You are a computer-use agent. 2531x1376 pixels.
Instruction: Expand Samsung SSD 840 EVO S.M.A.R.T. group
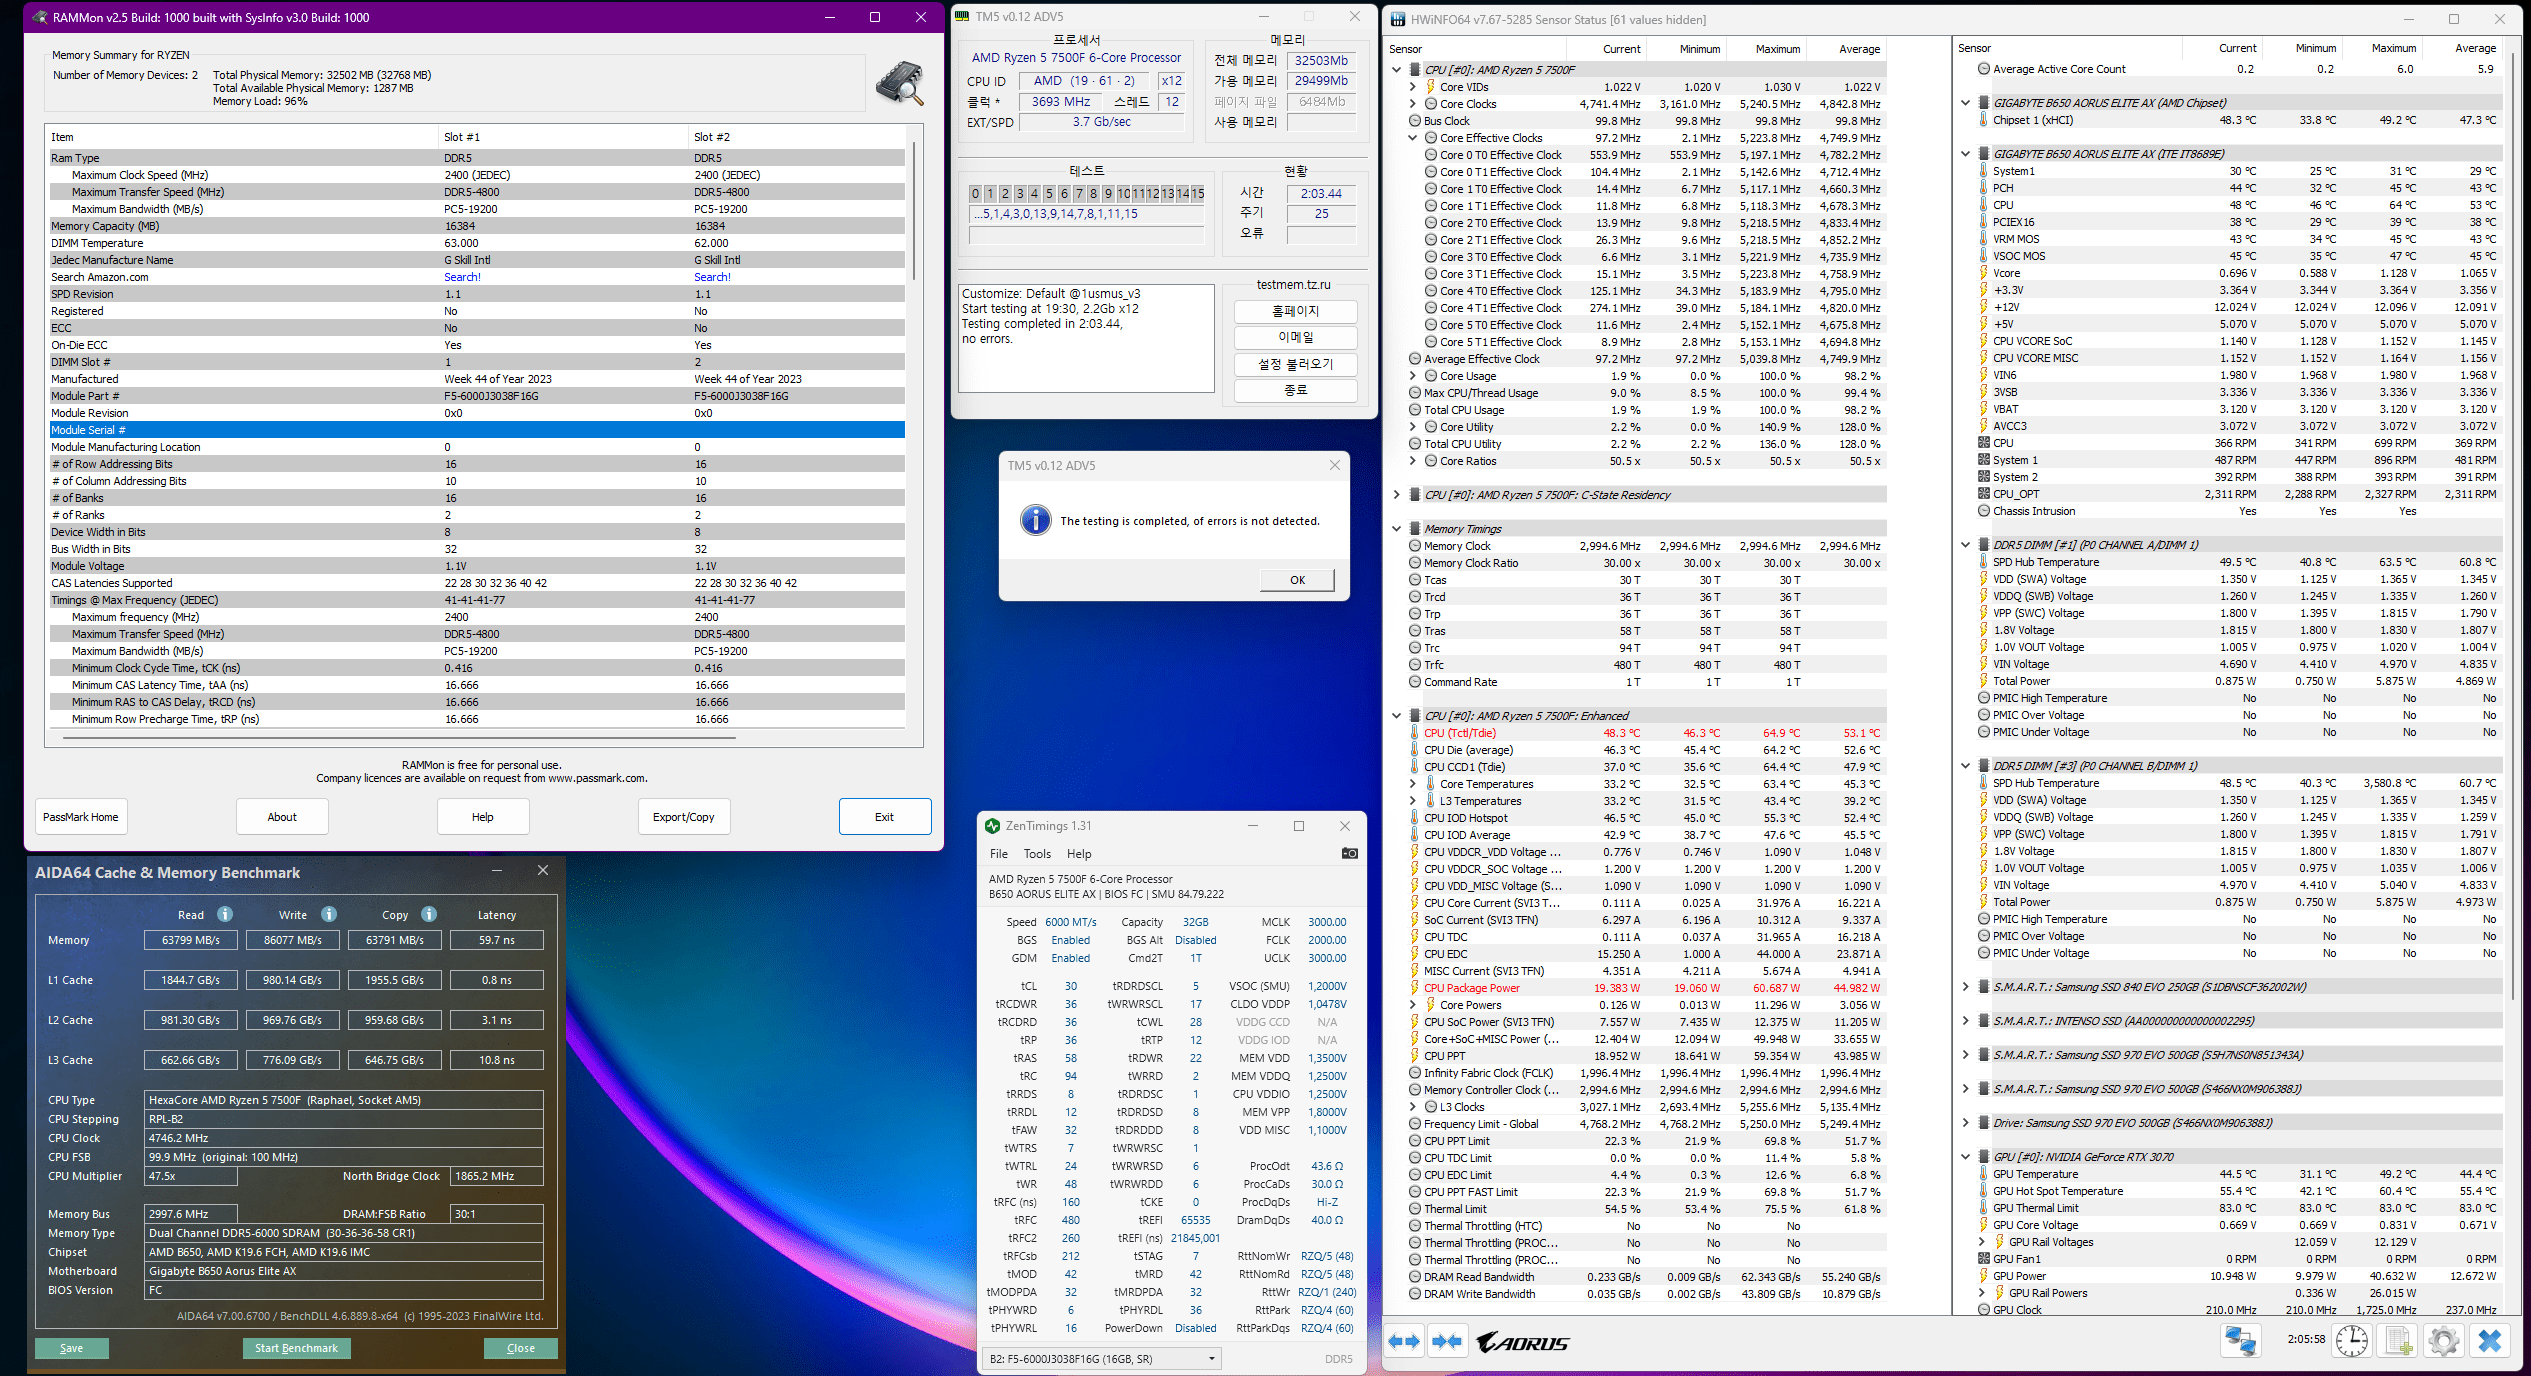pyautogui.click(x=1965, y=987)
